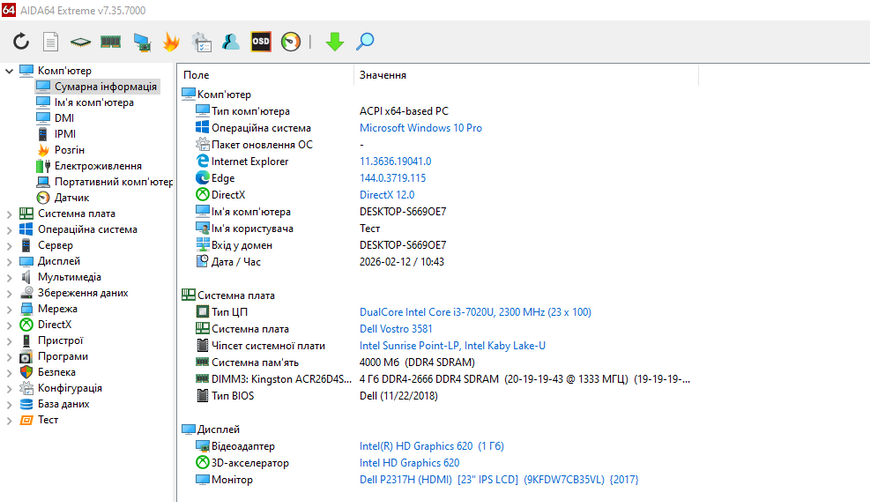Open Dell P2317H (HDMI) monitor link

point(499,480)
